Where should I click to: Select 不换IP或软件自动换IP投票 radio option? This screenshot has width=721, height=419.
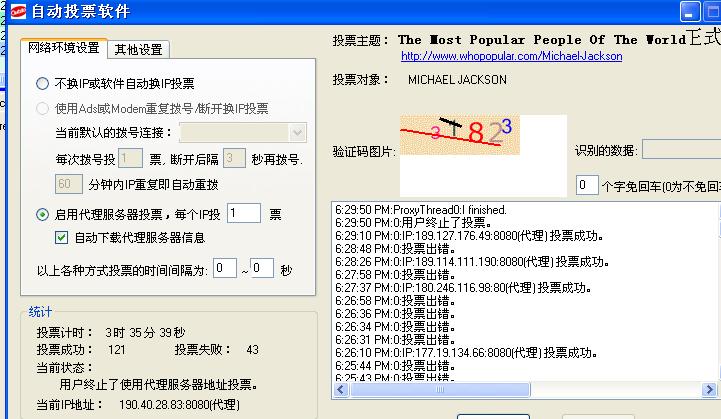click(42, 84)
